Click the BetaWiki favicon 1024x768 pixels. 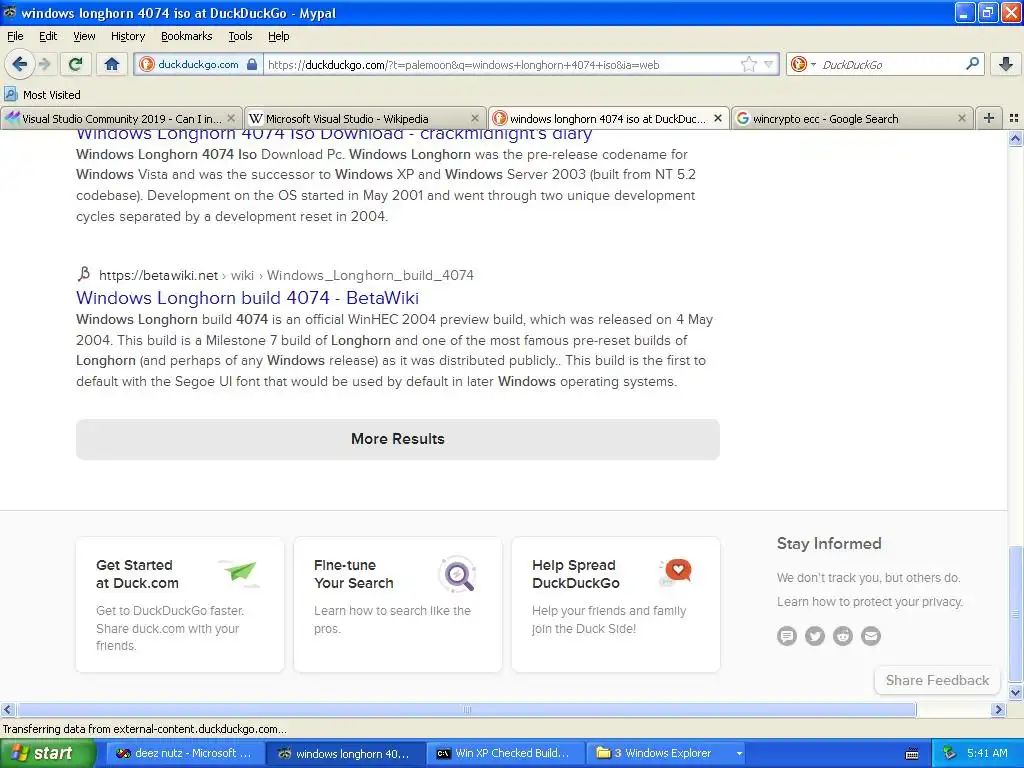pos(84,274)
